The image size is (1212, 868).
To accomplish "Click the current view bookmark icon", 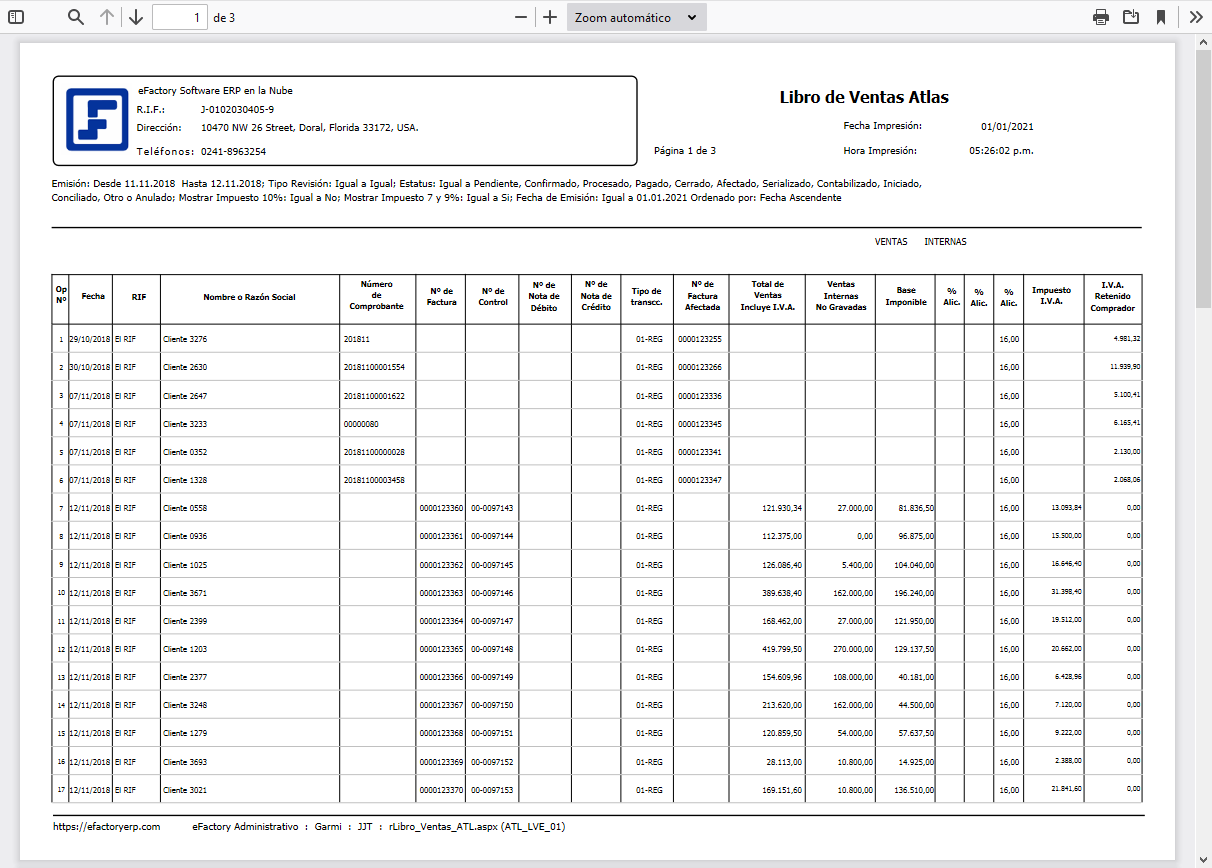I will click(1161, 17).
